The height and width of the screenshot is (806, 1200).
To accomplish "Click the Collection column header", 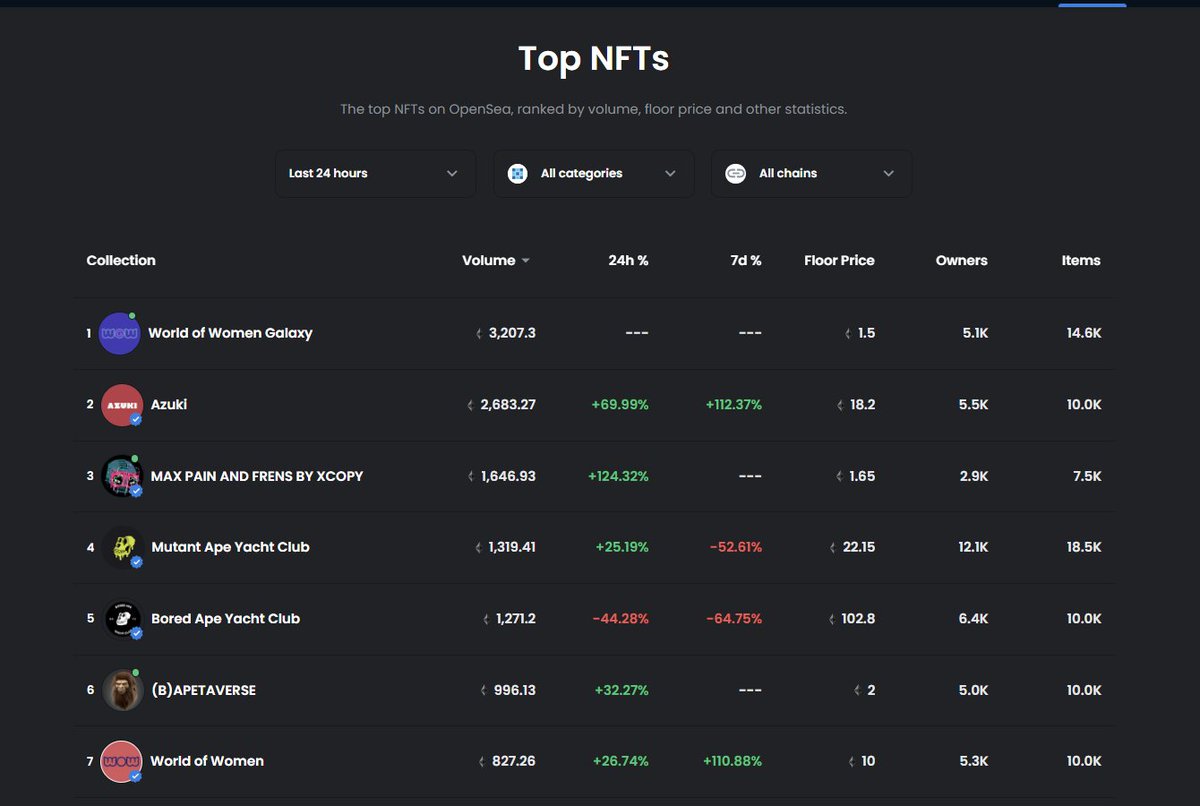I will pos(121,260).
